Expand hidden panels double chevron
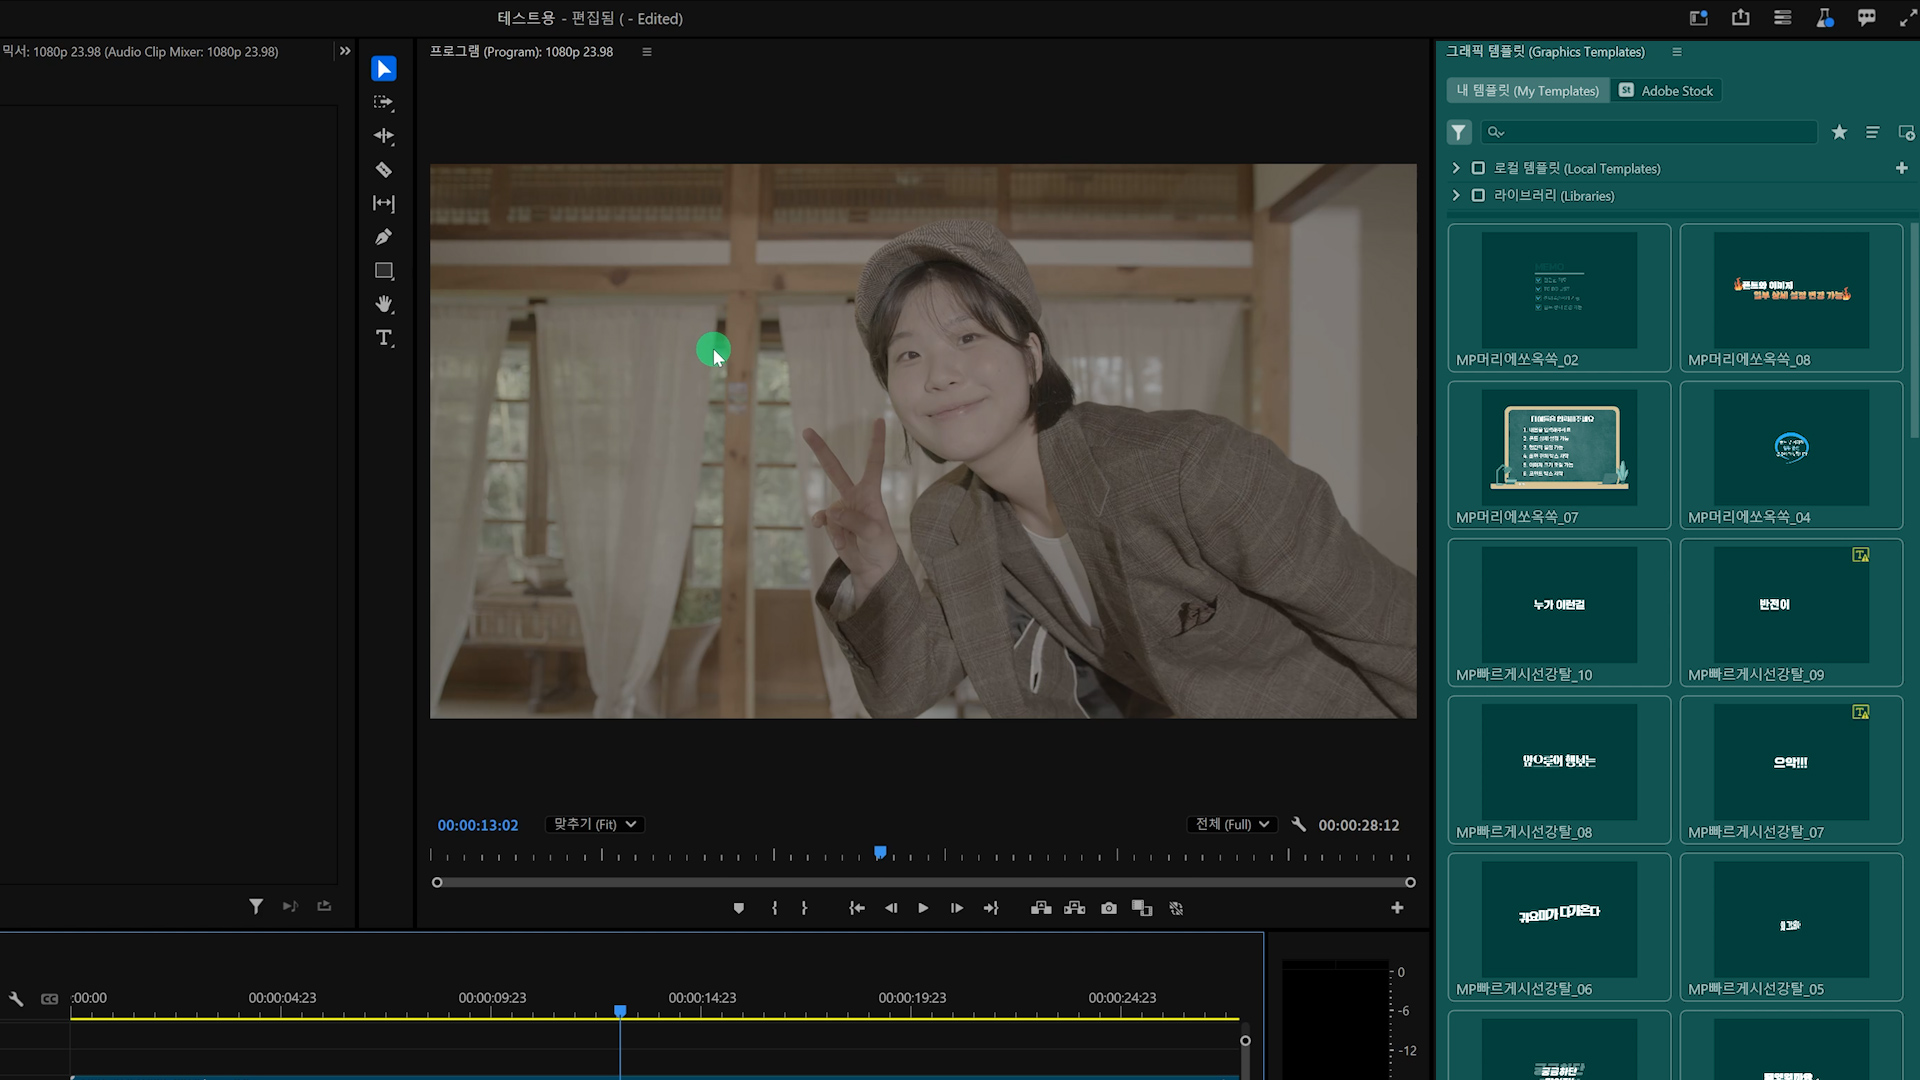The width and height of the screenshot is (1920, 1080). click(345, 51)
